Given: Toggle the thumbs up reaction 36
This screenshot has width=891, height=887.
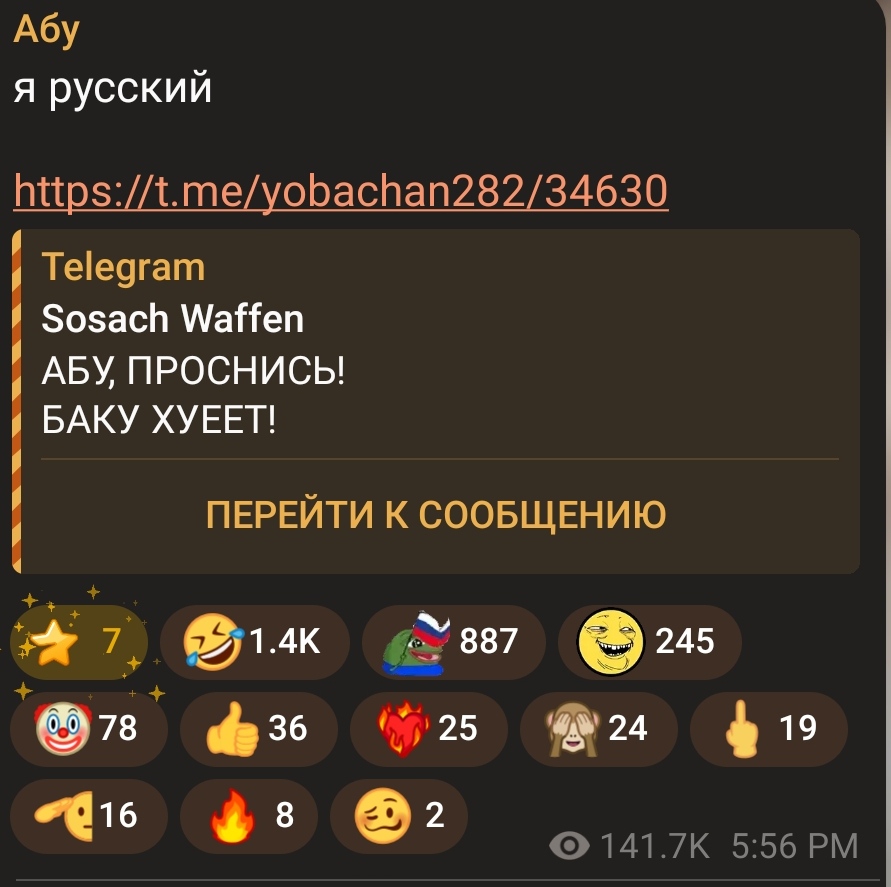Looking at the screenshot, I should (x=259, y=729).
